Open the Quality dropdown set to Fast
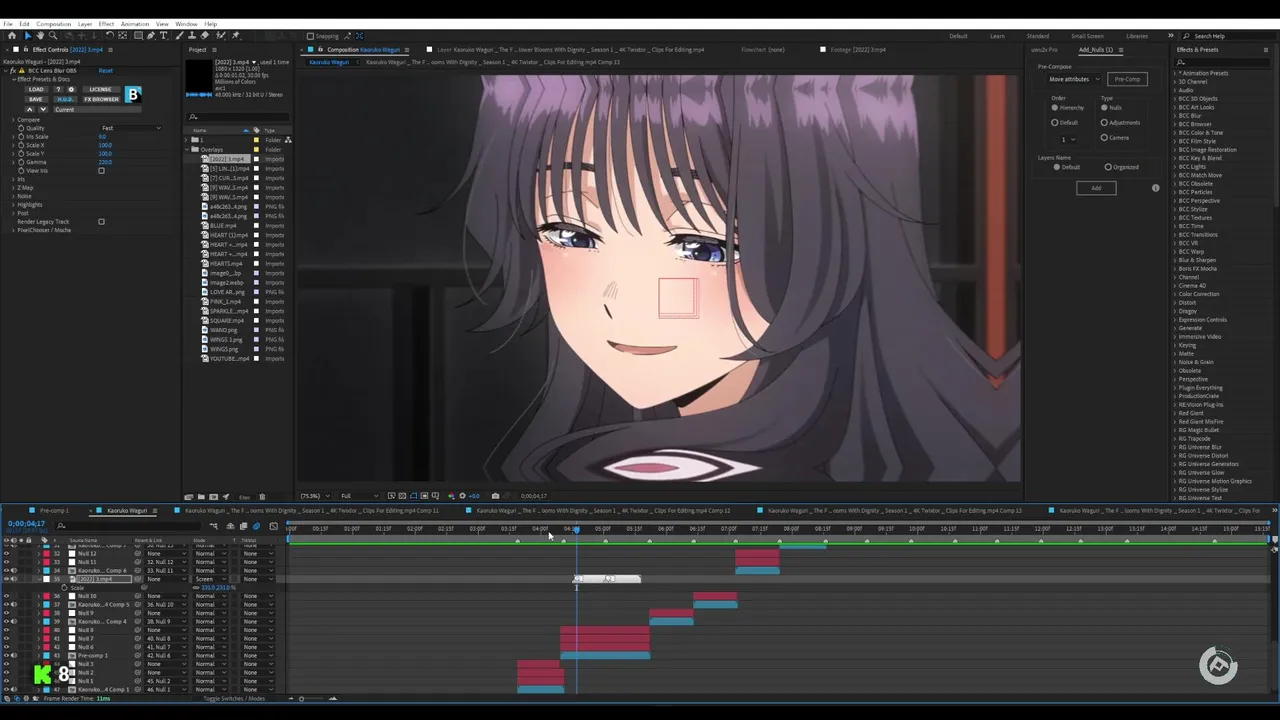The height and width of the screenshot is (720, 1280). pyautogui.click(x=131, y=128)
